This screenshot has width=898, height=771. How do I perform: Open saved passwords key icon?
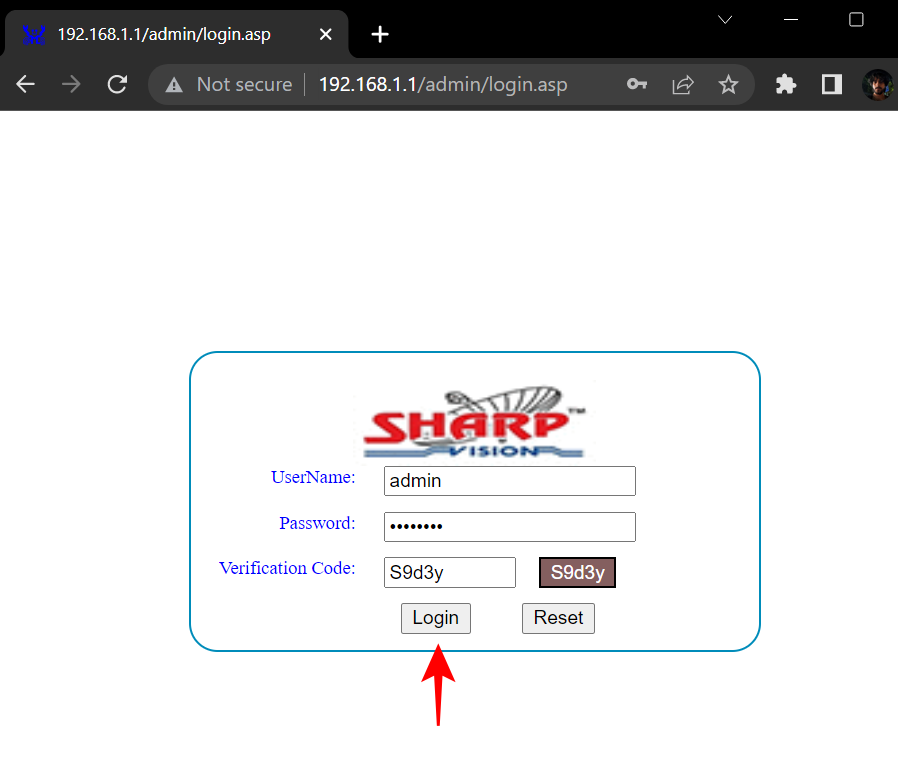tap(637, 85)
